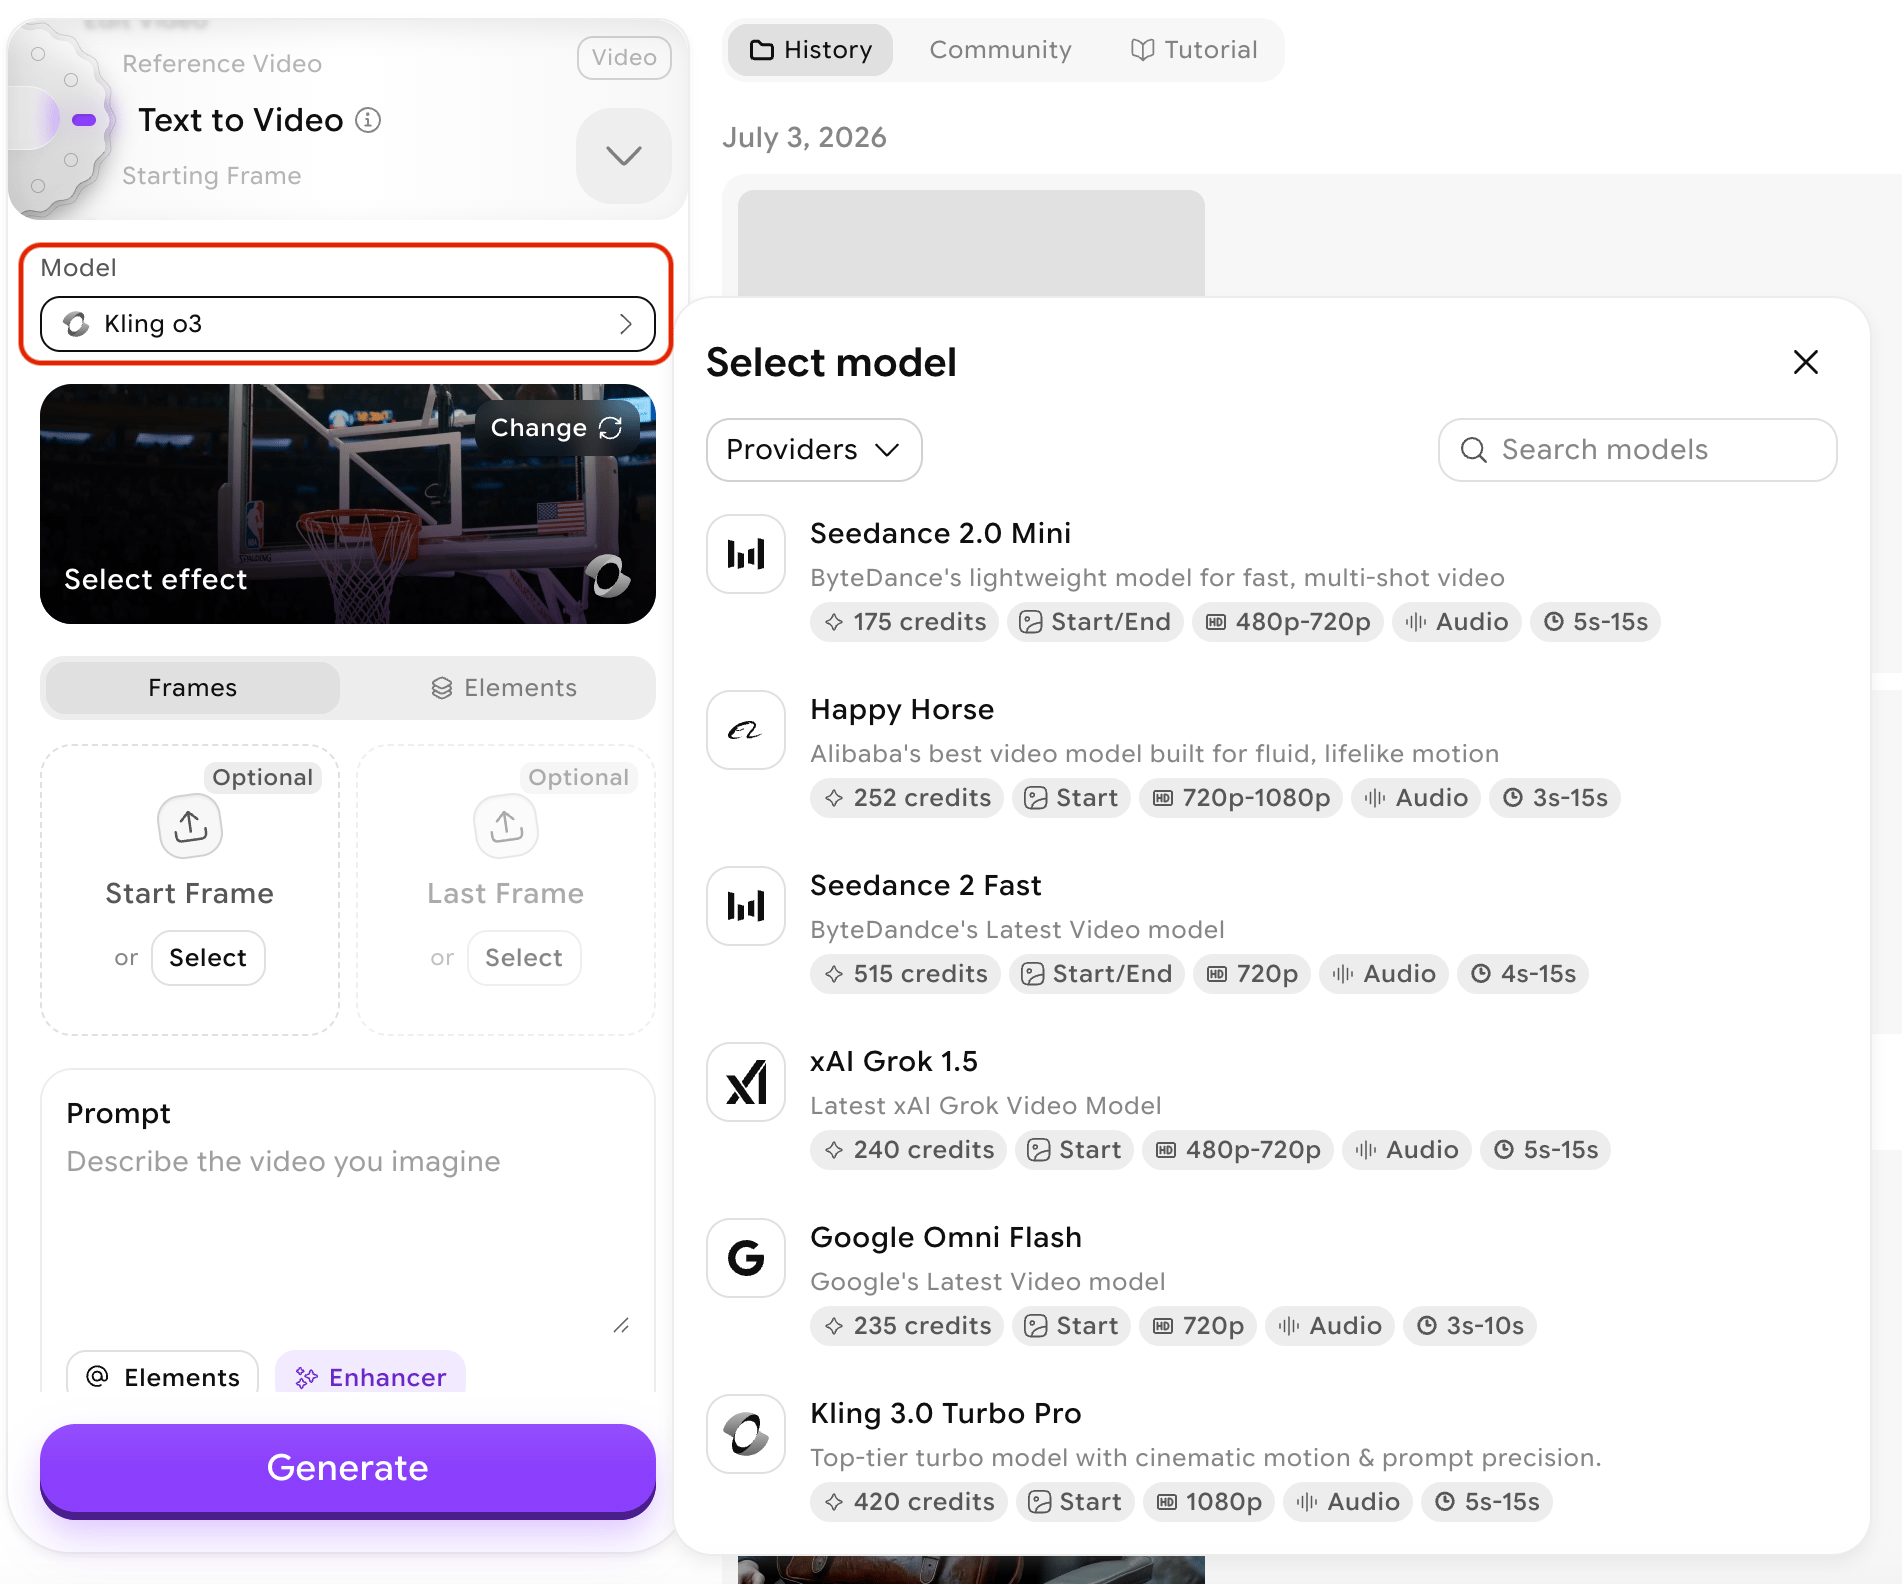Select the Frames tab
1902x1584 pixels.
click(x=193, y=688)
